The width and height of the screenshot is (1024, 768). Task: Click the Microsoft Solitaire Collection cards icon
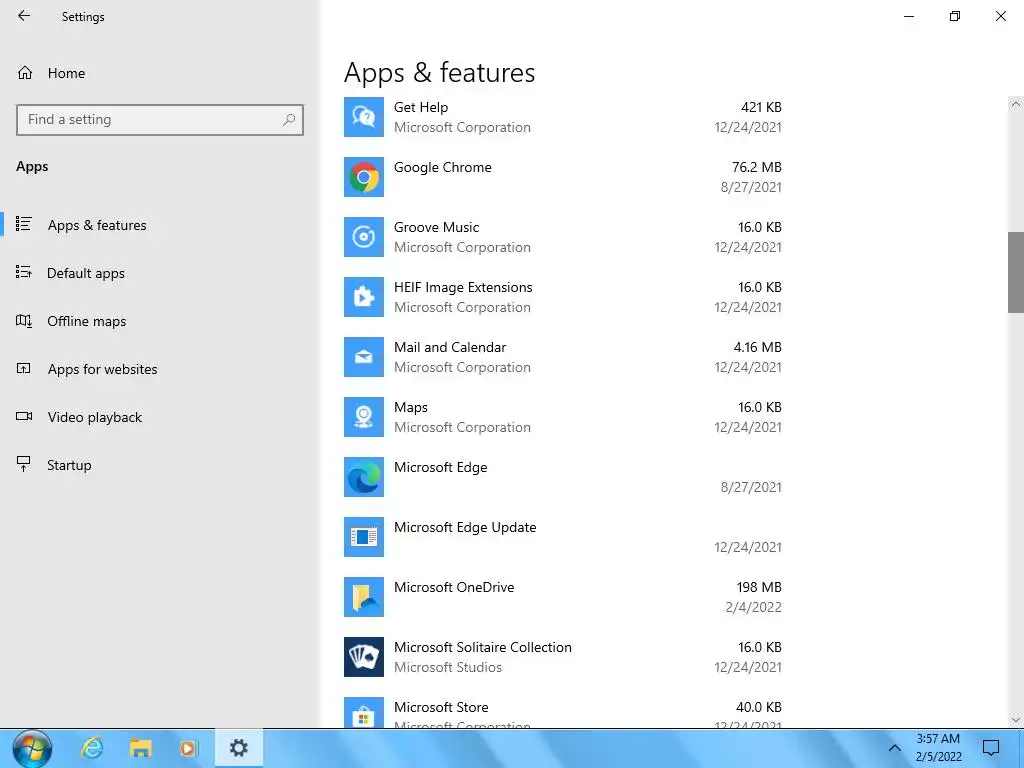[x=364, y=657]
